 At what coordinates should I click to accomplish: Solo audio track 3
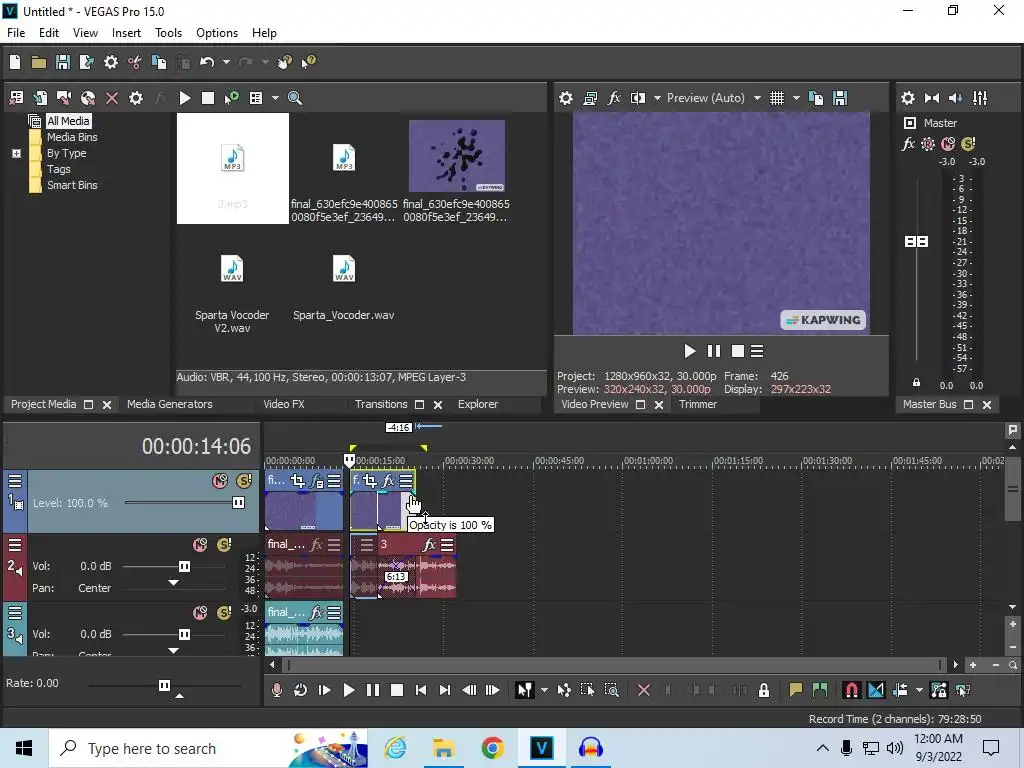223,613
